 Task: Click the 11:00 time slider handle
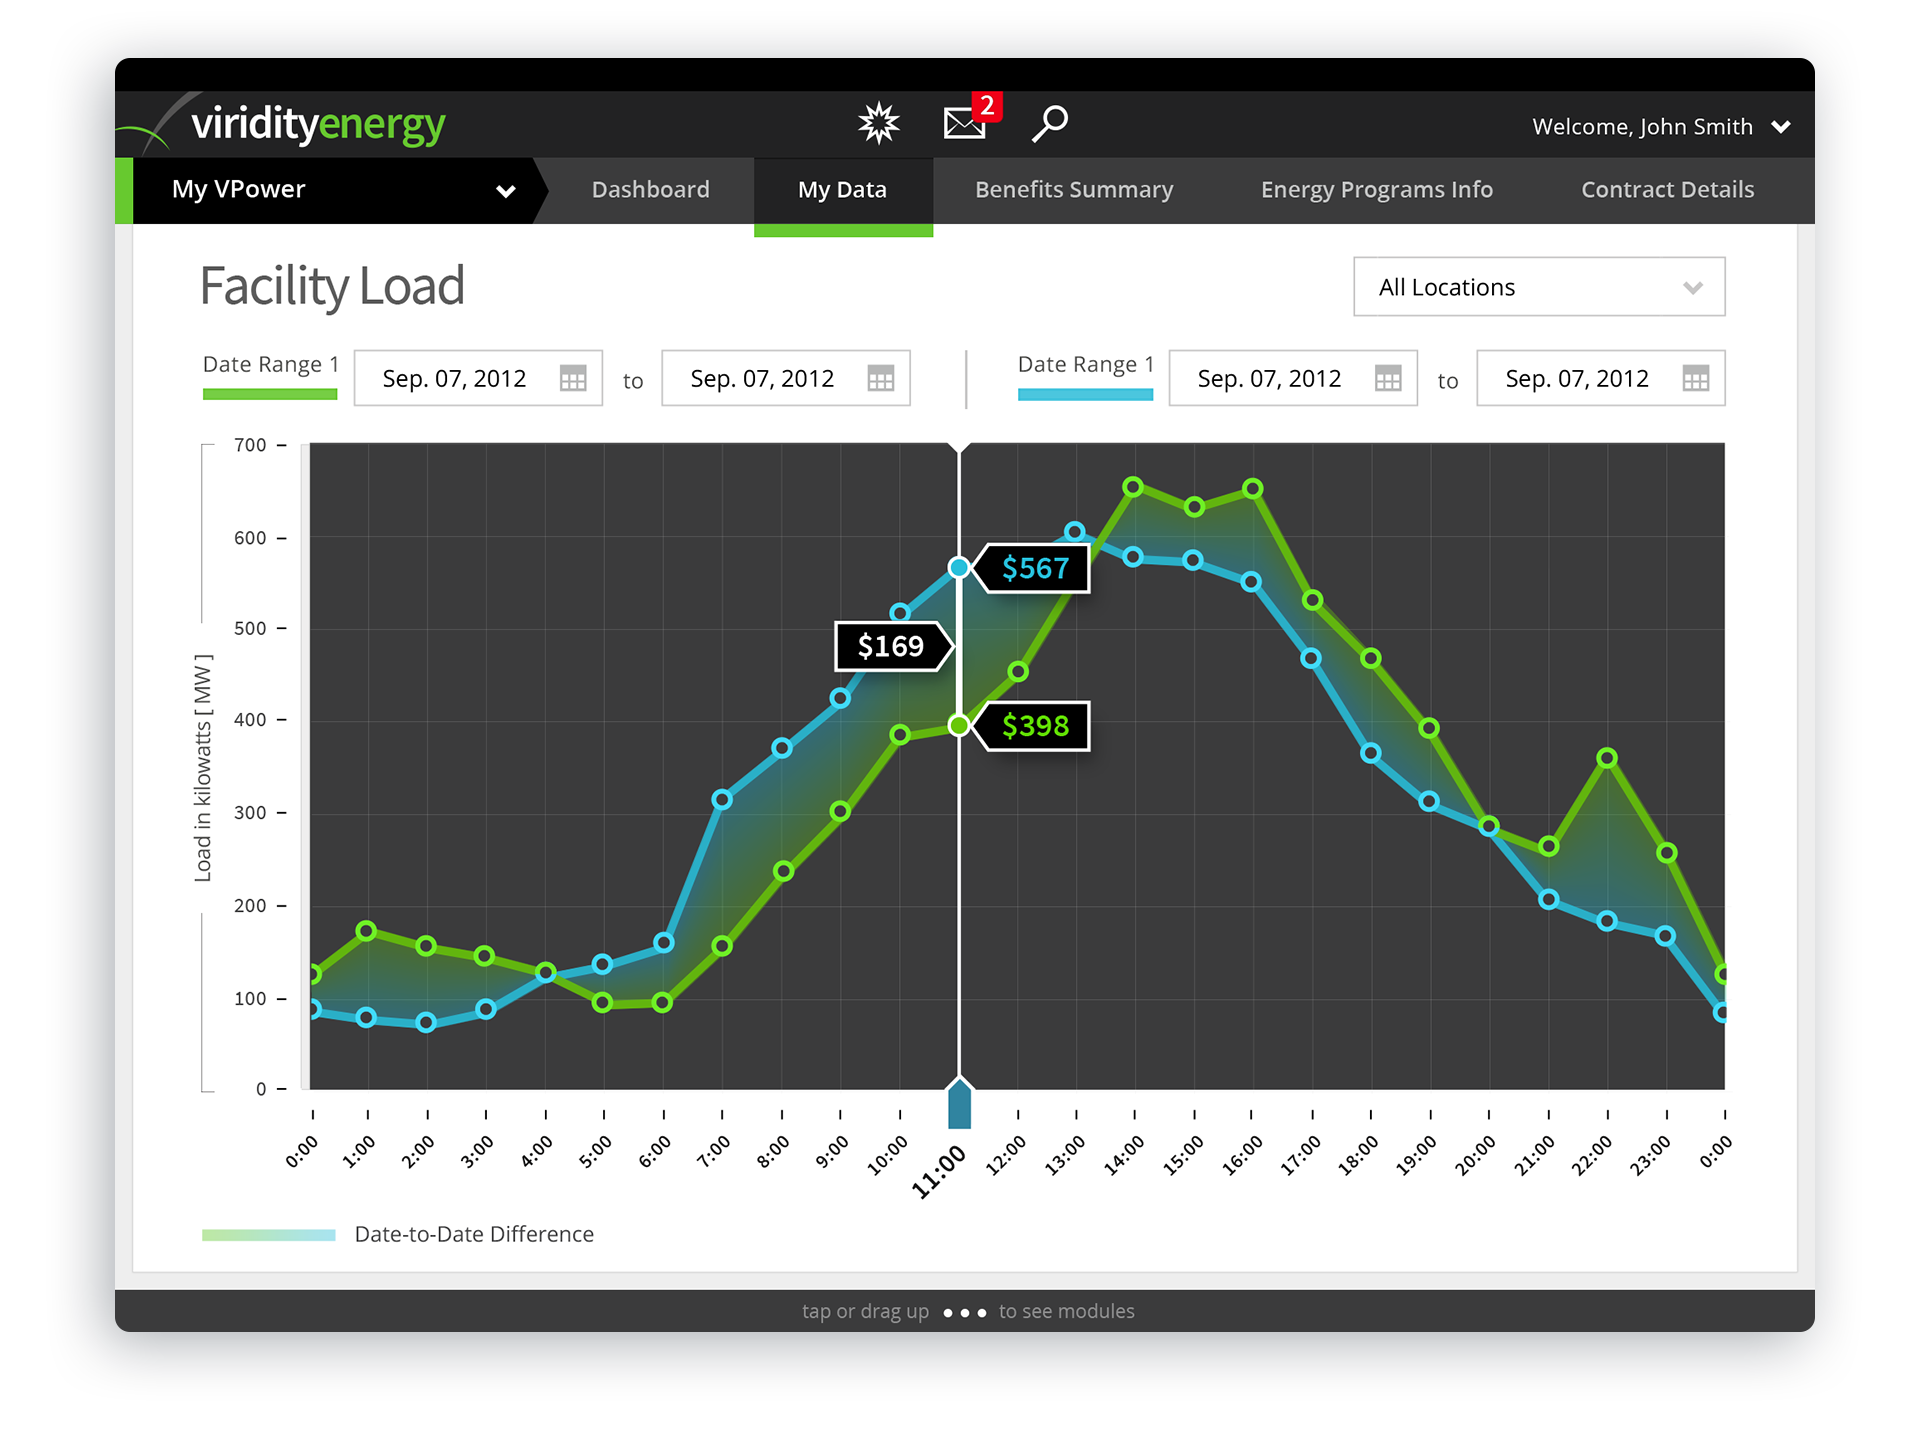959,1104
